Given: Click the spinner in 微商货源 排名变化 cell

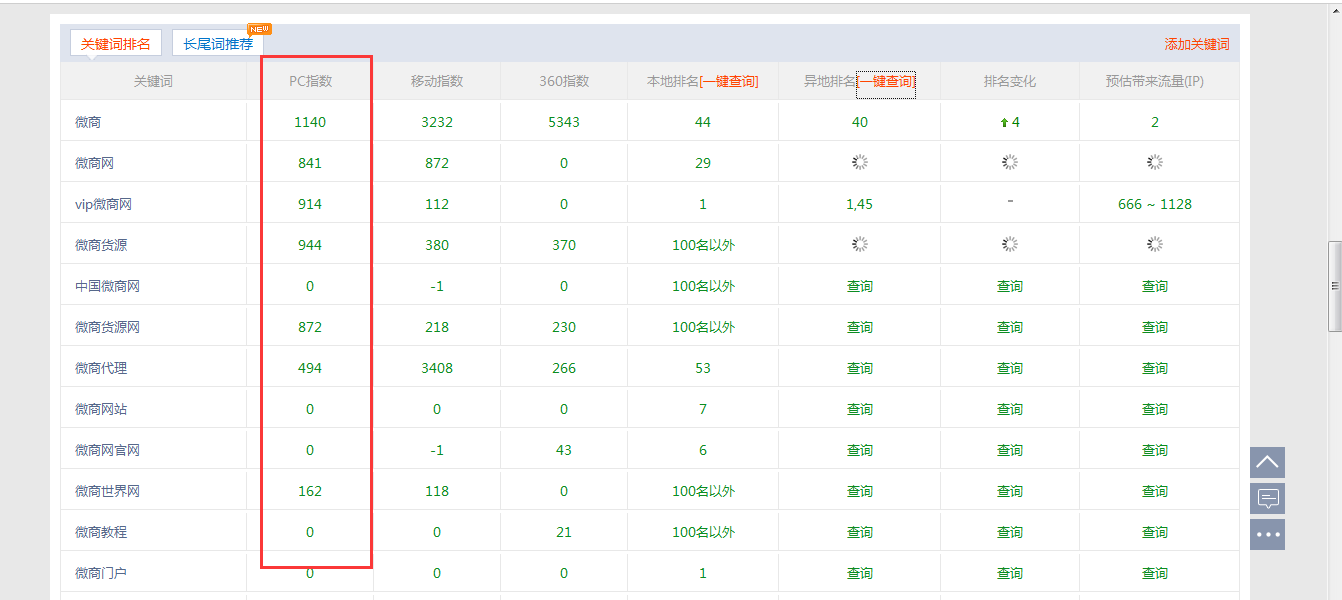Looking at the screenshot, I should coord(1008,243).
